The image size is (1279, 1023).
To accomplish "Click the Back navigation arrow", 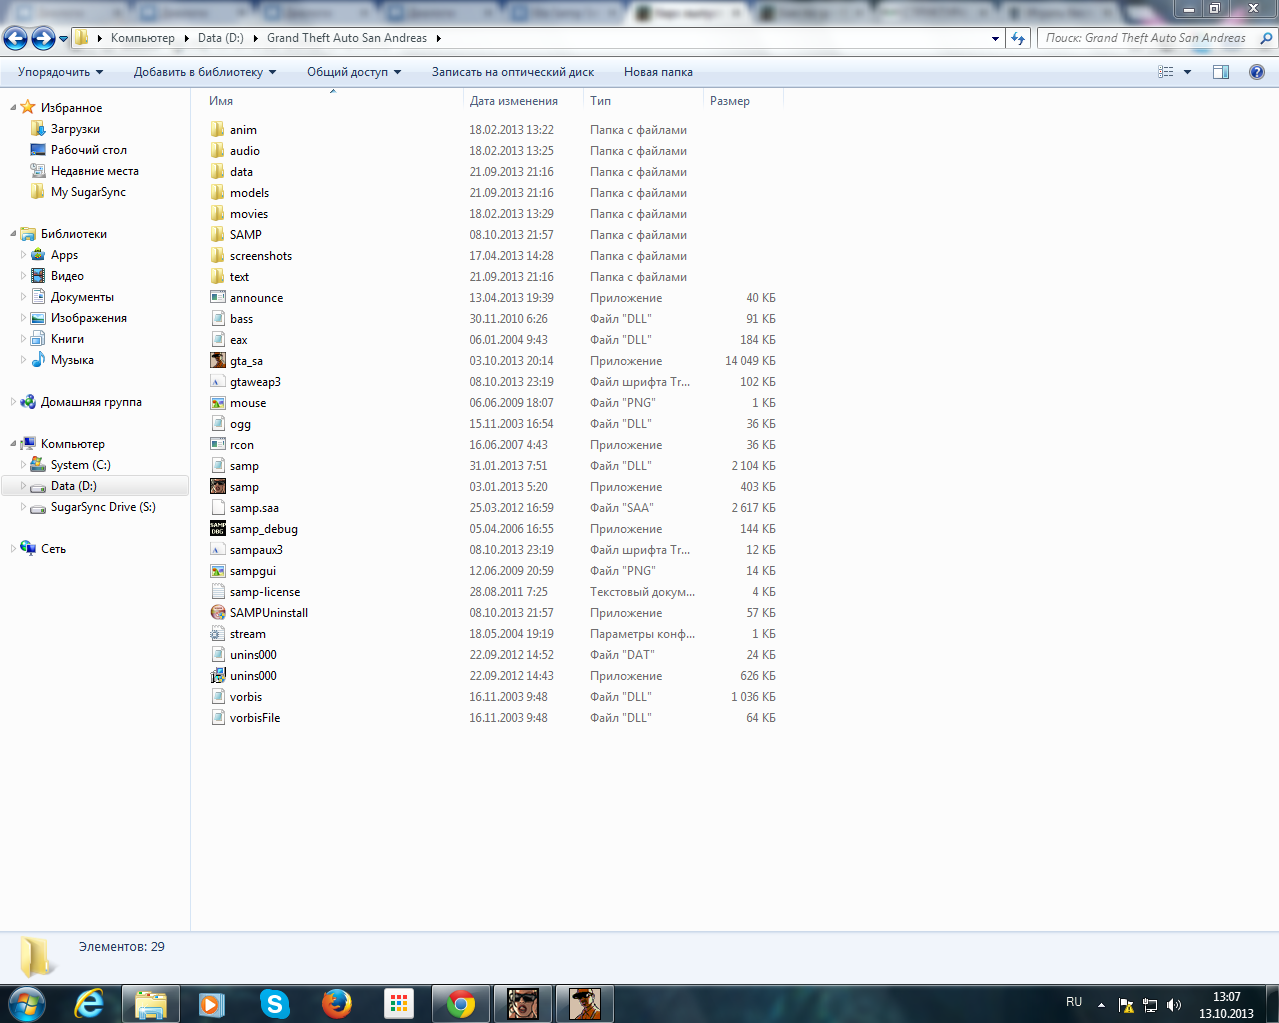I will point(16,38).
